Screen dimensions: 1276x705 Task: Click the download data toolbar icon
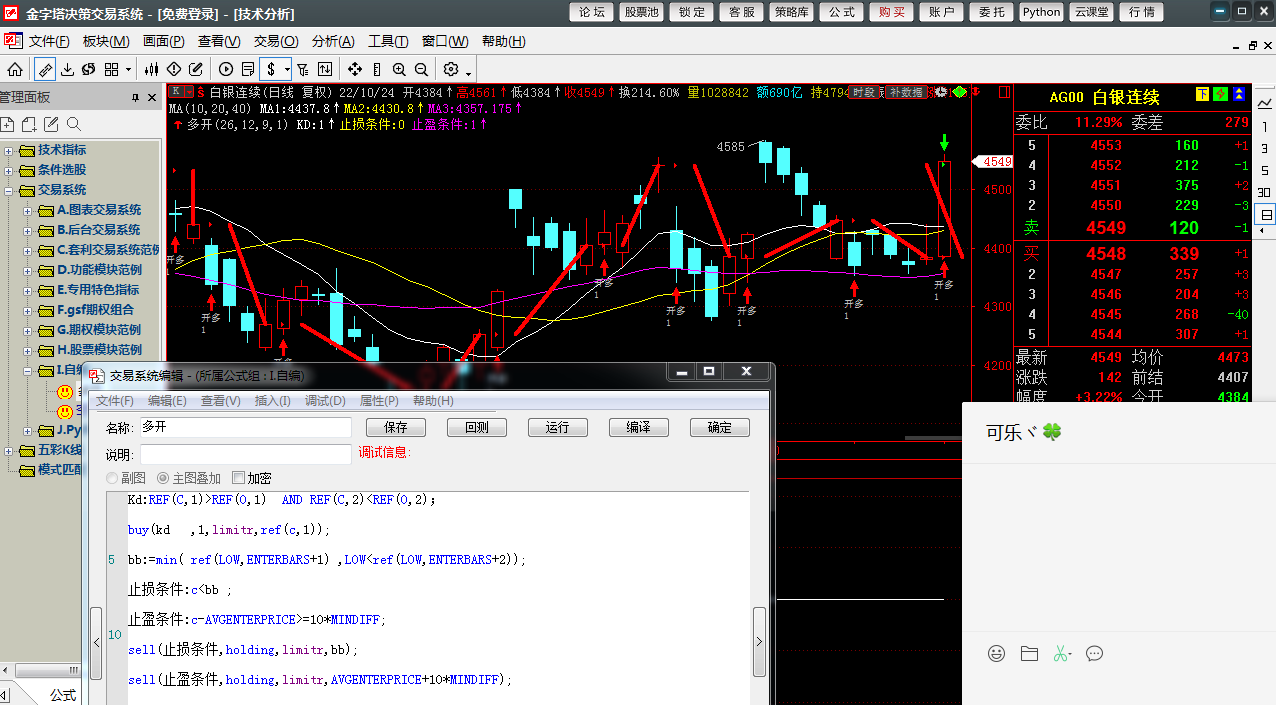[x=67, y=69]
